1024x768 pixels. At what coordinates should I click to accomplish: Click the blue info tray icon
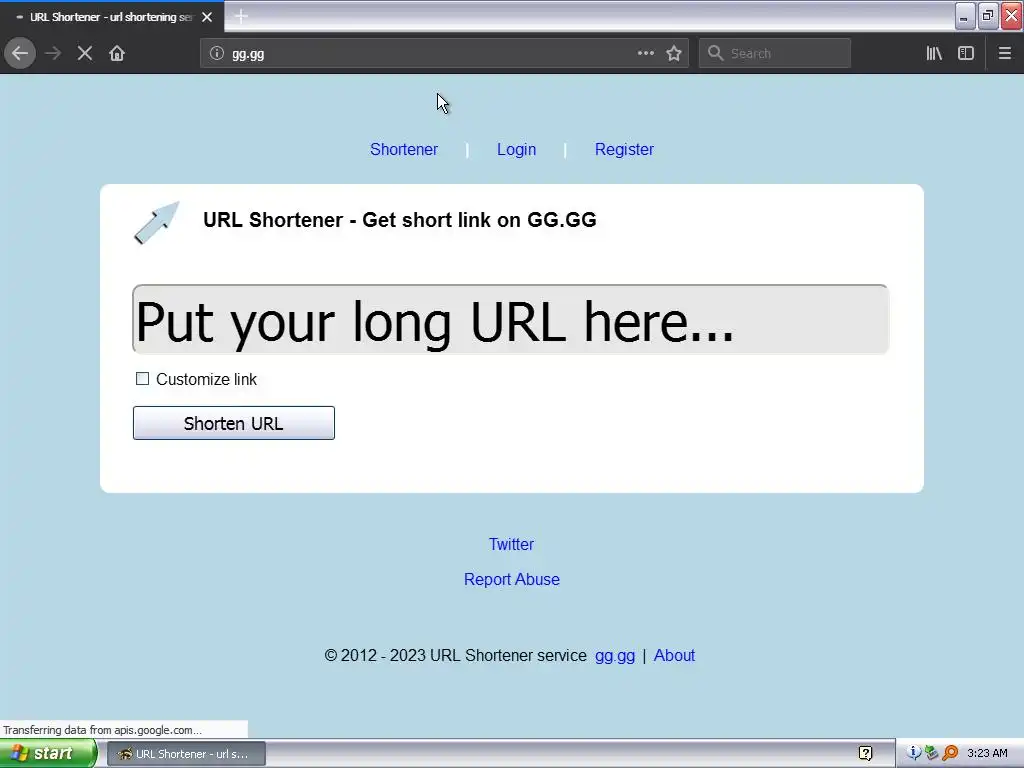click(x=914, y=753)
